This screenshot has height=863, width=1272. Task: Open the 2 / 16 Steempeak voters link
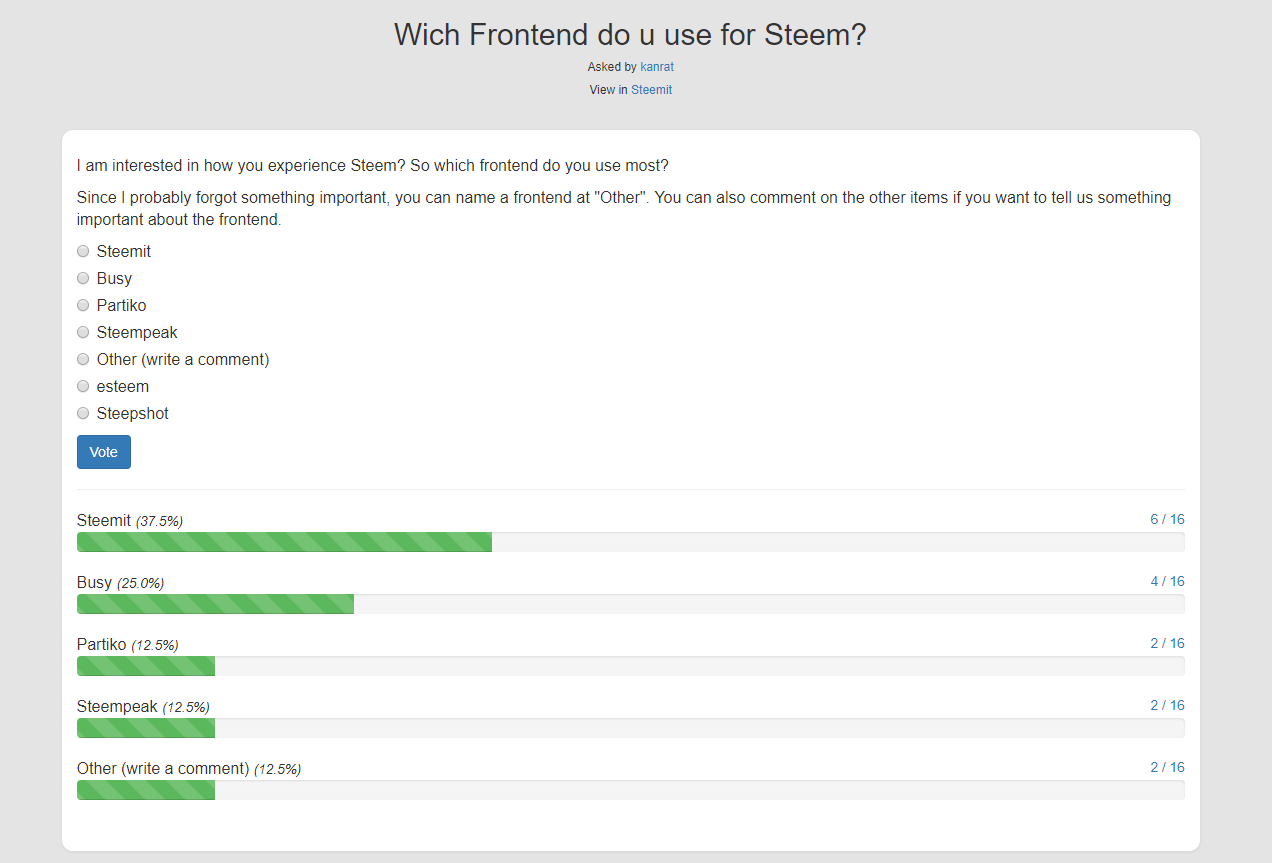point(1167,705)
